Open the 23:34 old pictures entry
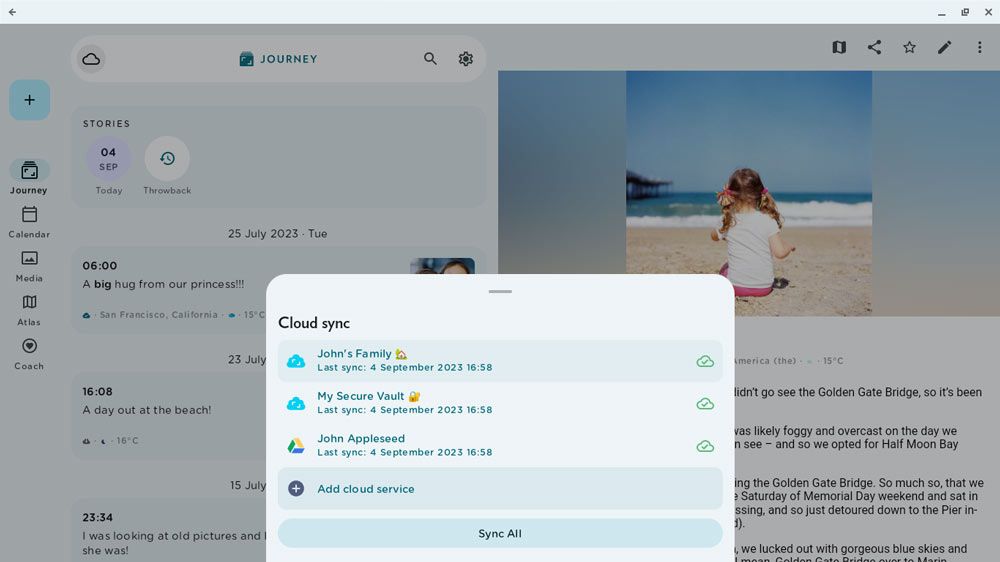Viewport: 1000px width, 562px height. 169,531
